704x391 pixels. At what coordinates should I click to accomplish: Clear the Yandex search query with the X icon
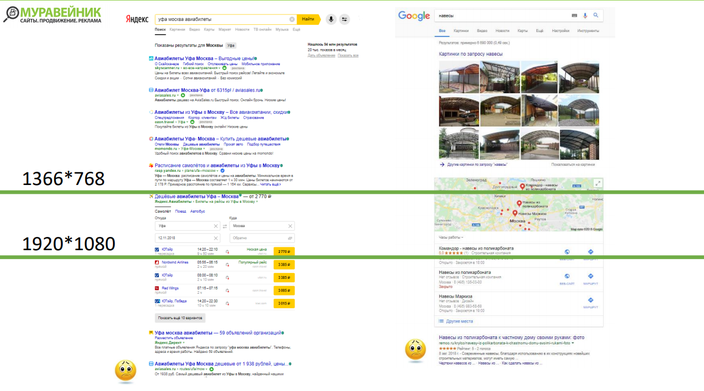pyautogui.click(x=292, y=19)
